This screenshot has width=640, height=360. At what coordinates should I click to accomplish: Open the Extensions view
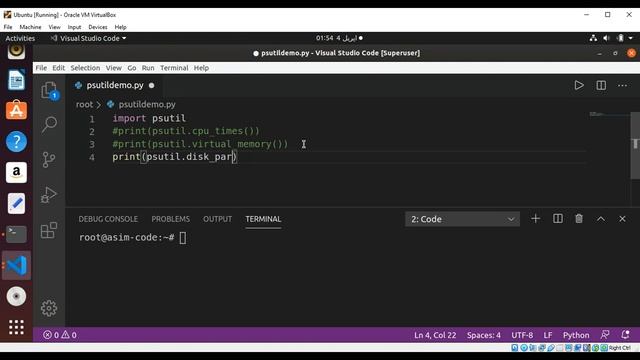pyautogui.click(x=49, y=230)
